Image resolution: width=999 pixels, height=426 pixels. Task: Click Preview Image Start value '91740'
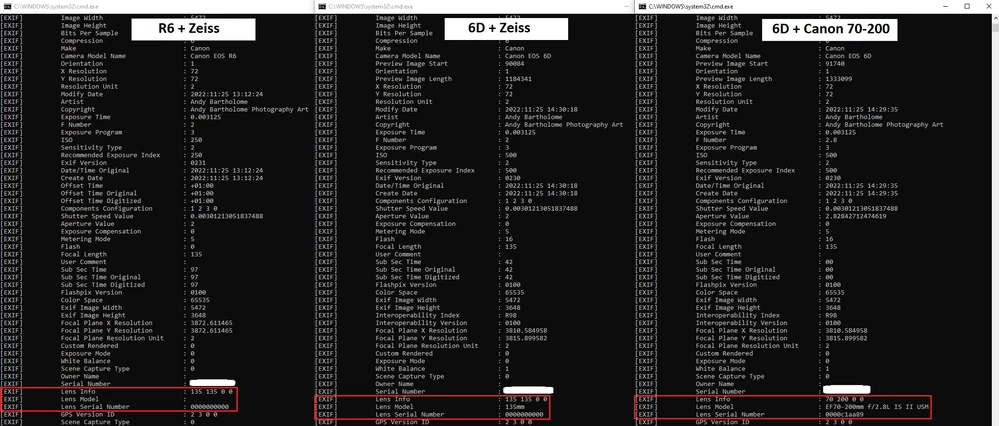tap(835, 64)
